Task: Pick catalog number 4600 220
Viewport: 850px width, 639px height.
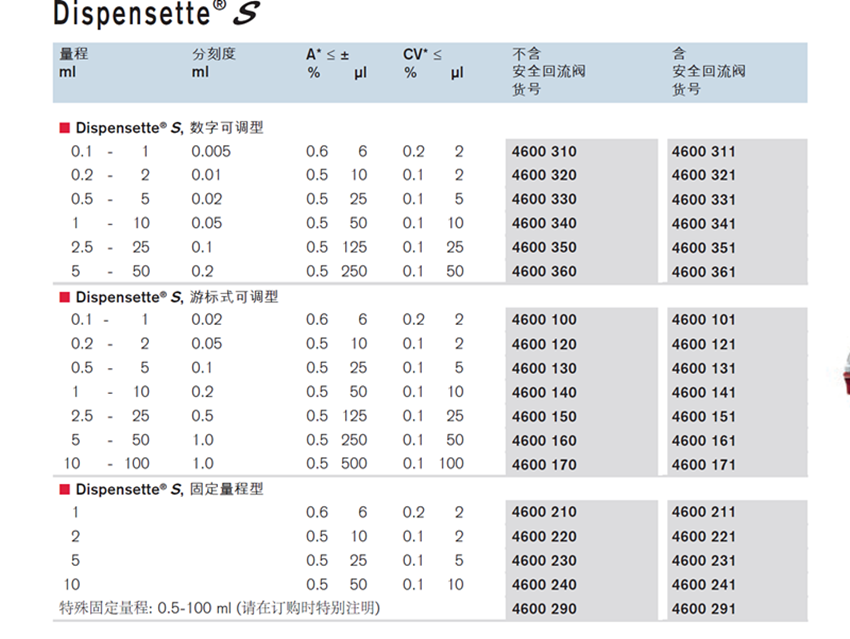Action: (x=544, y=537)
